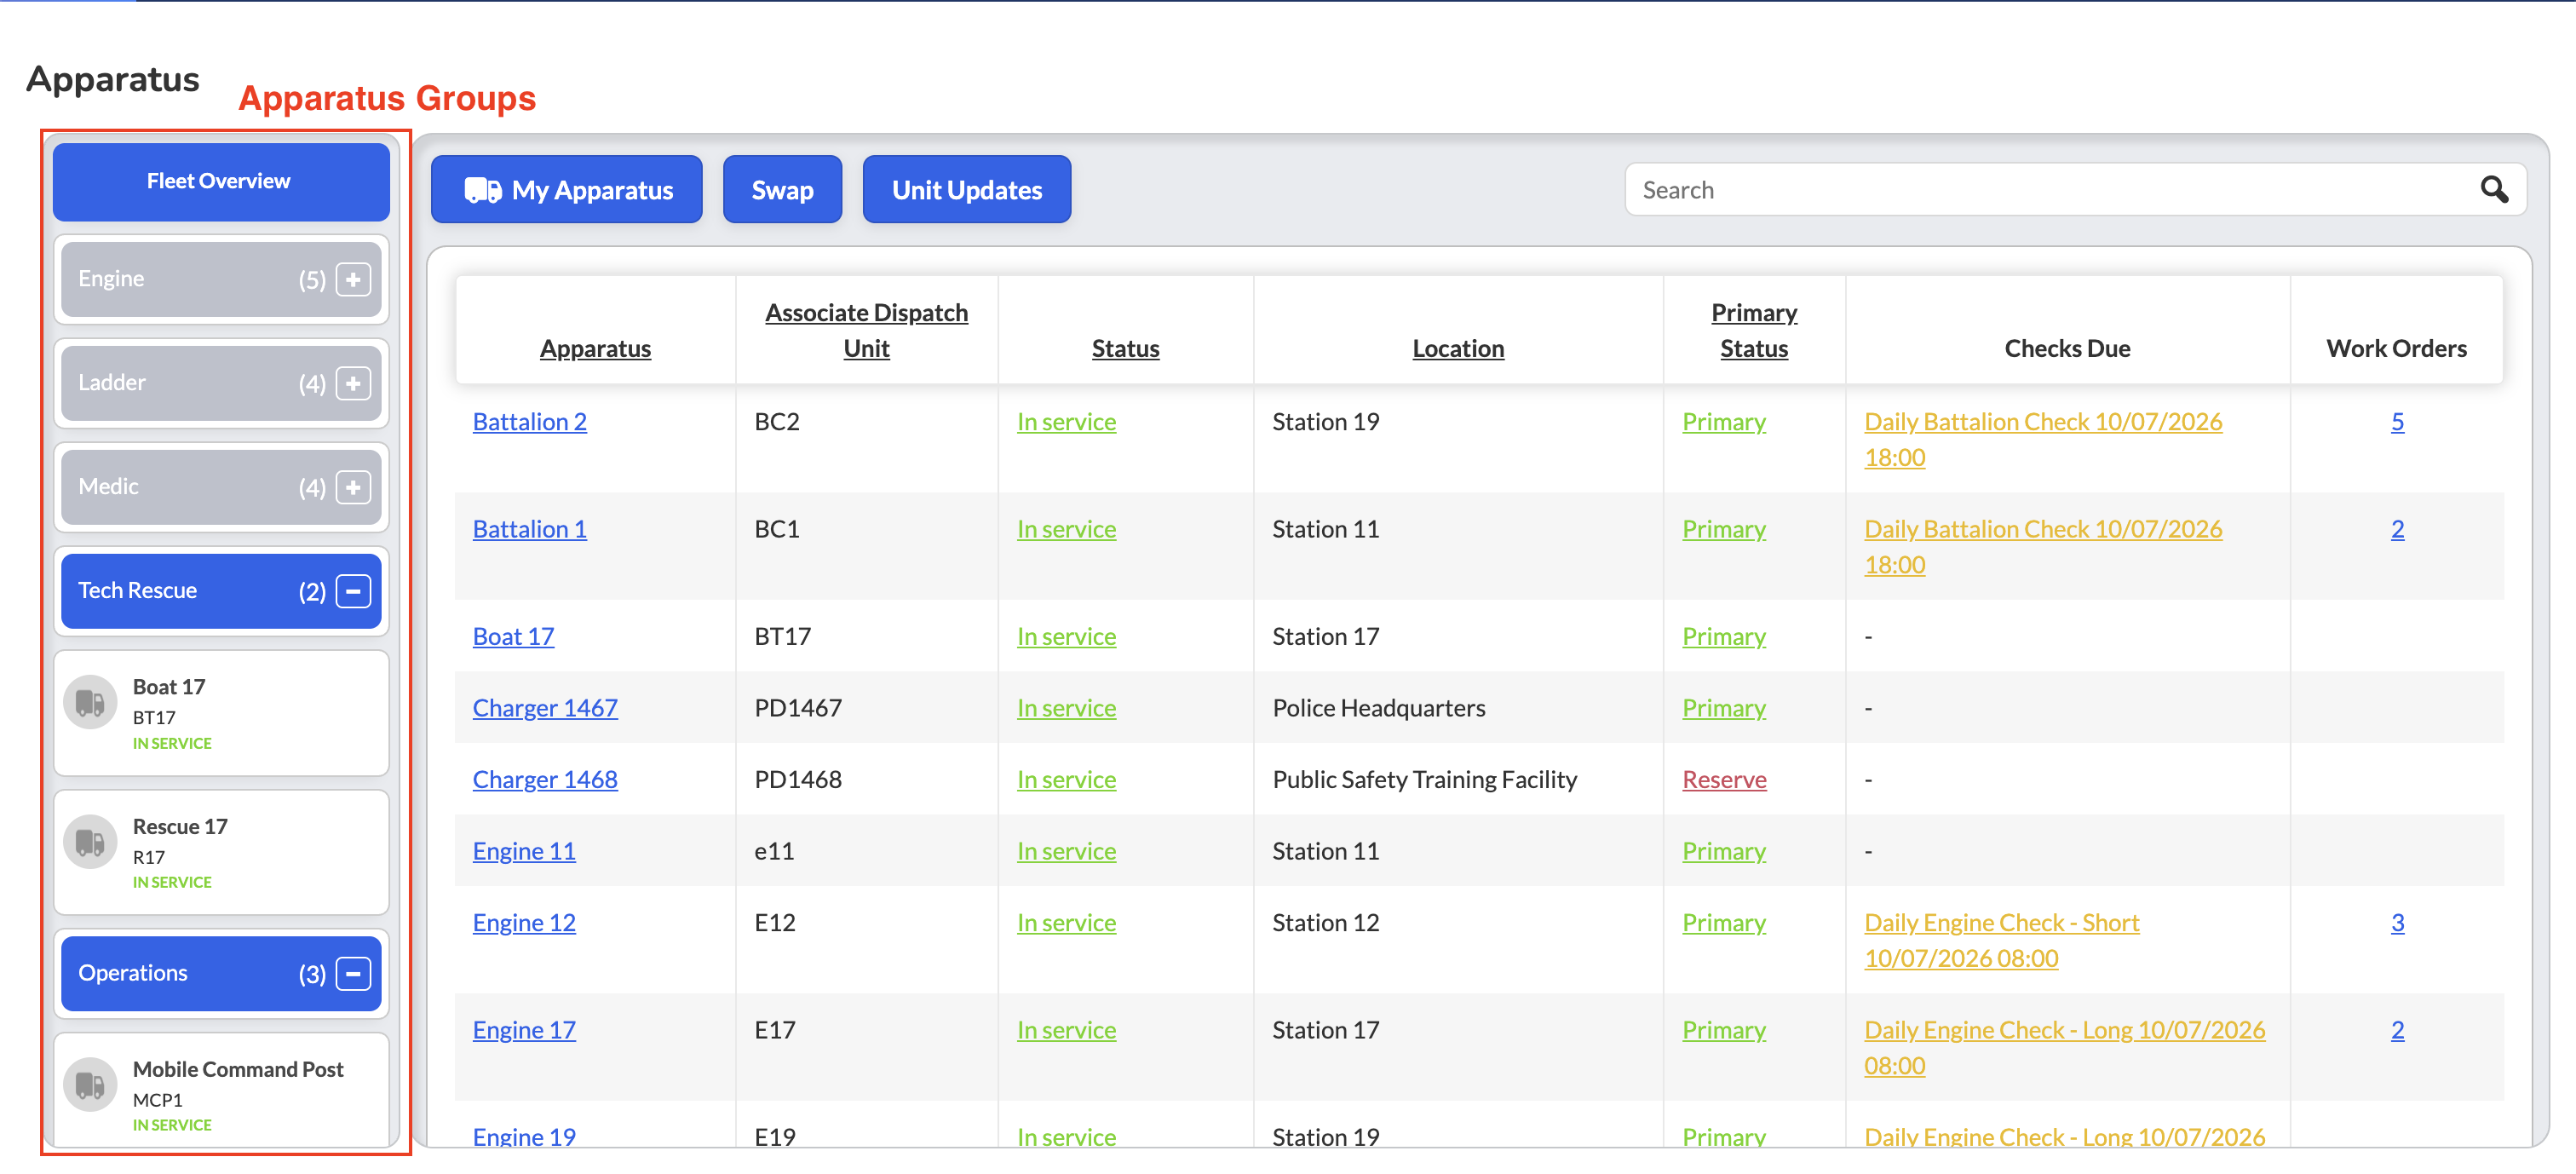Screen dimensions: 2576x1174
Task: Click Engine 12 work orders count 3
Action: tap(2397, 923)
